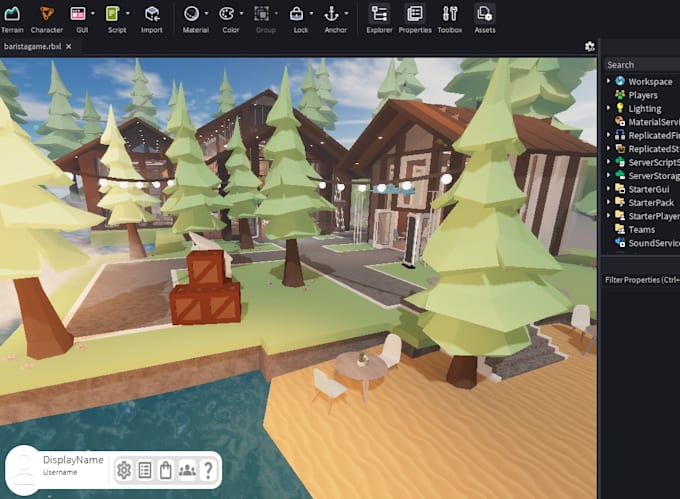680x499 pixels.
Task: Switch to the baristagame.rbxl tab
Action: (x=33, y=46)
